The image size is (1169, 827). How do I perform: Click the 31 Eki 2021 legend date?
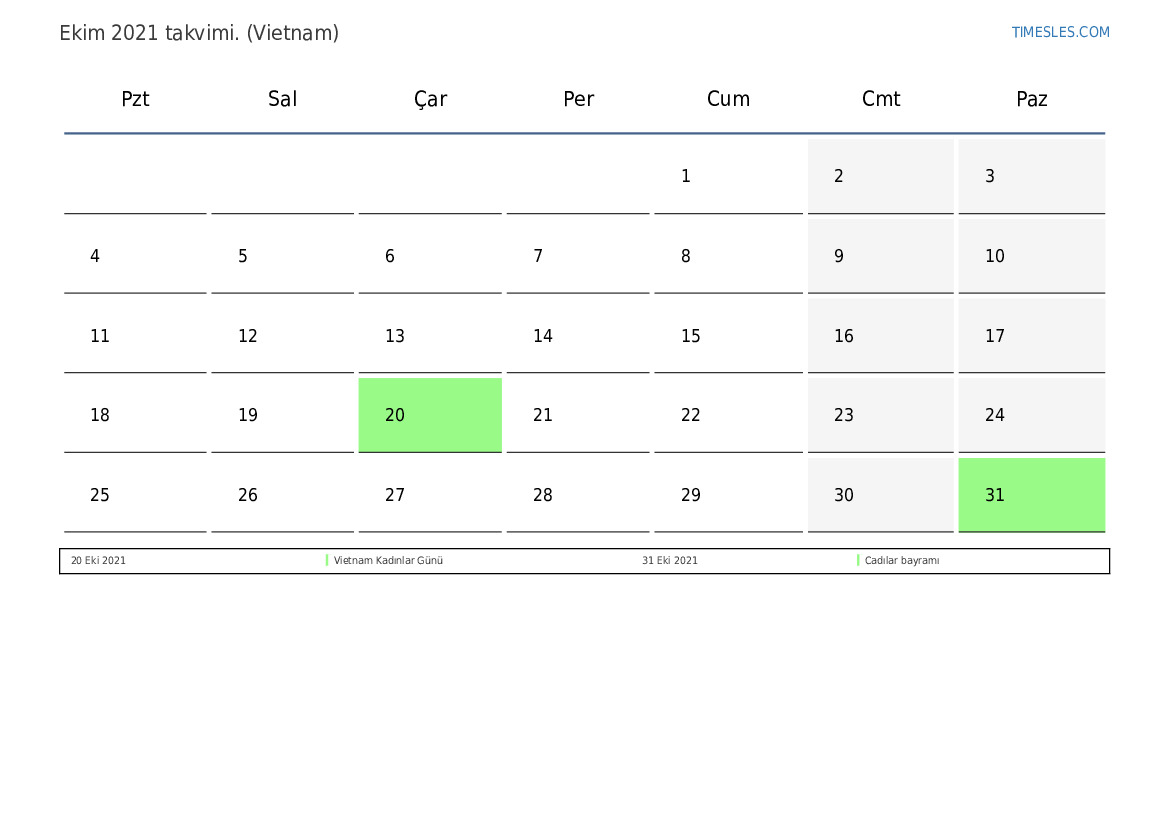click(669, 560)
